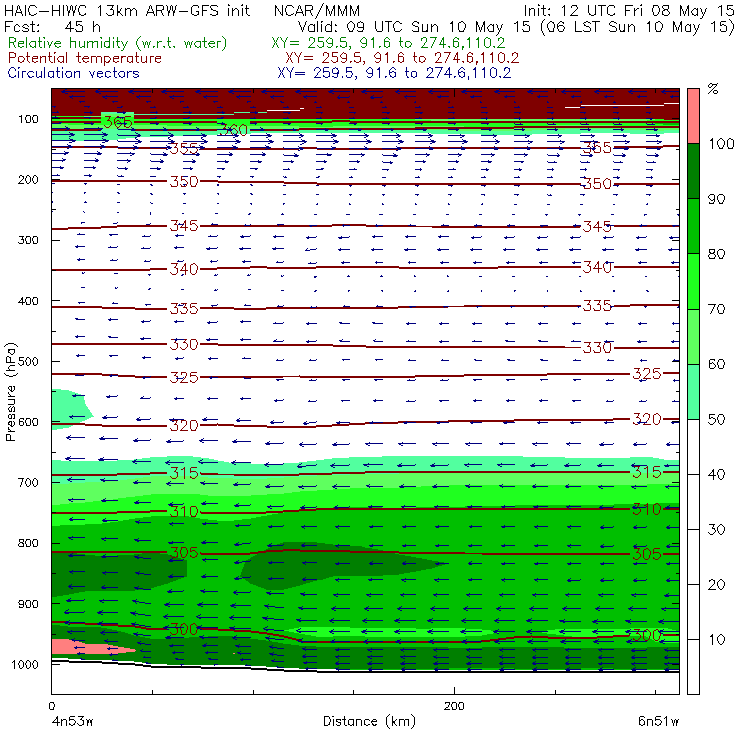Select the green XY coordinate range text
Image resolution: width=740 pixels, height=740 pixels.
click(388, 43)
